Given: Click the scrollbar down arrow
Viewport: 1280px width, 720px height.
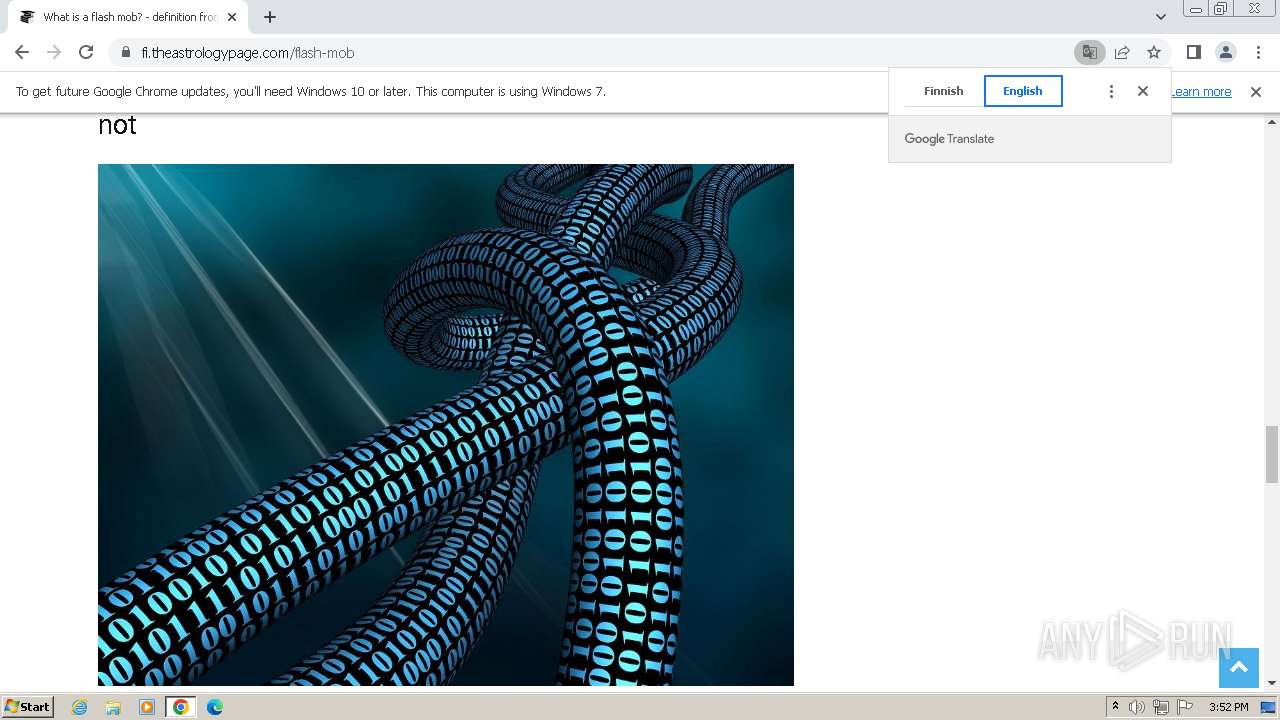Looking at the screenshot, I should [x=1272, y=683].
